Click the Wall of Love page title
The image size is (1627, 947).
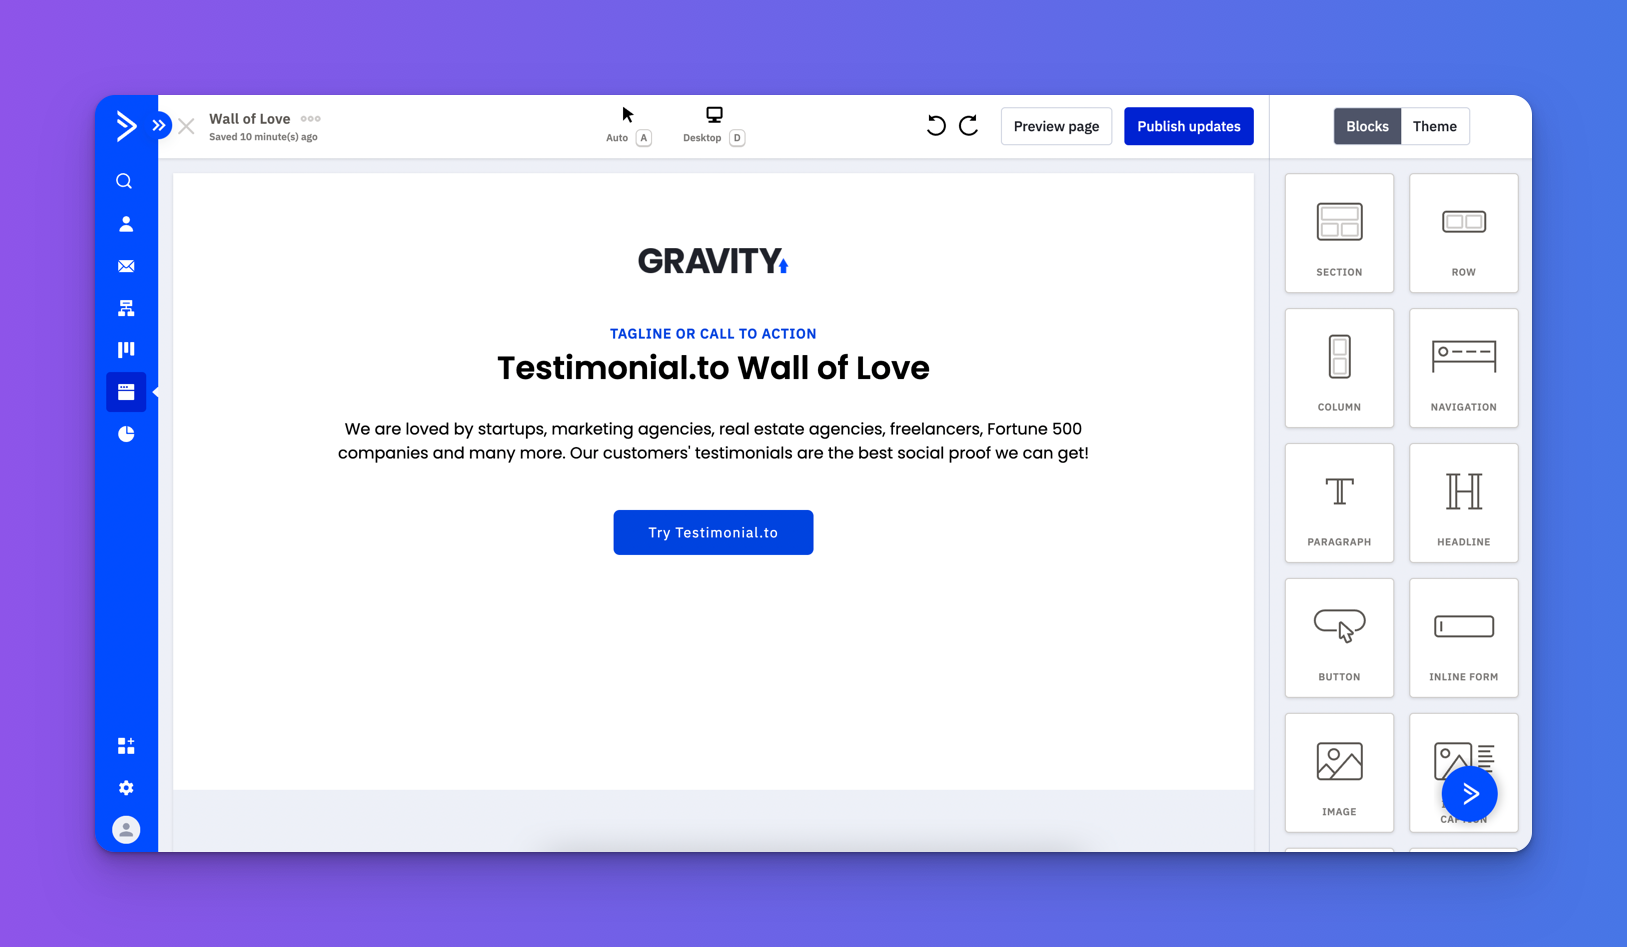pyautogui.click(x=249, y=119)
